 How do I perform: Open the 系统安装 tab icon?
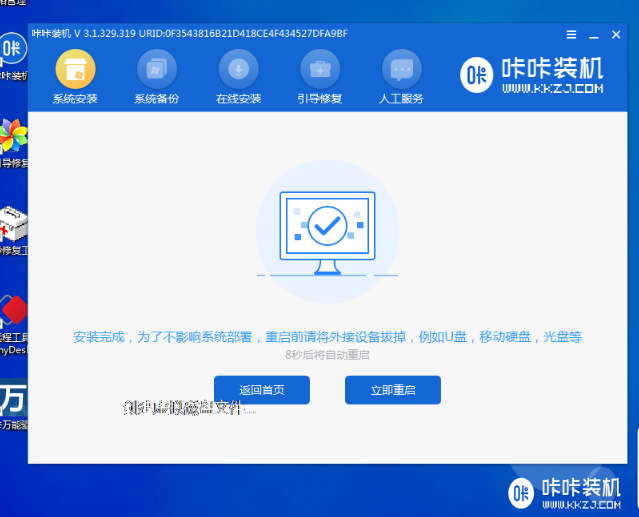[x=75, y=69]
